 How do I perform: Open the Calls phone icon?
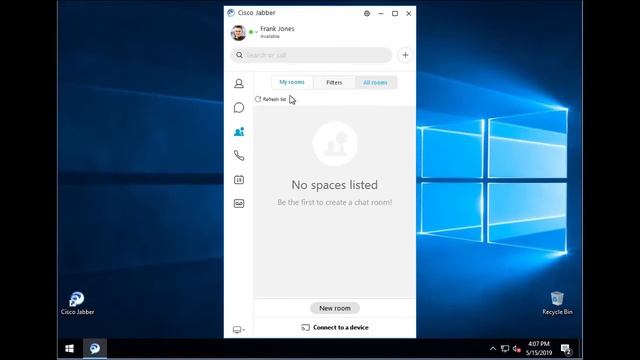tap(239, 156)
